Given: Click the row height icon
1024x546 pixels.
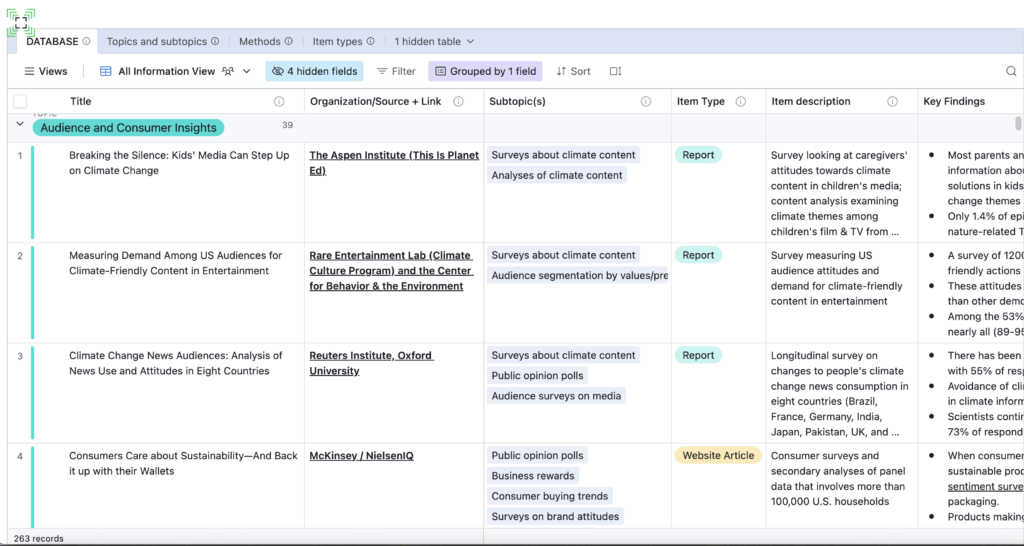Looking at the screenshot, I should [x=615, y=72].
